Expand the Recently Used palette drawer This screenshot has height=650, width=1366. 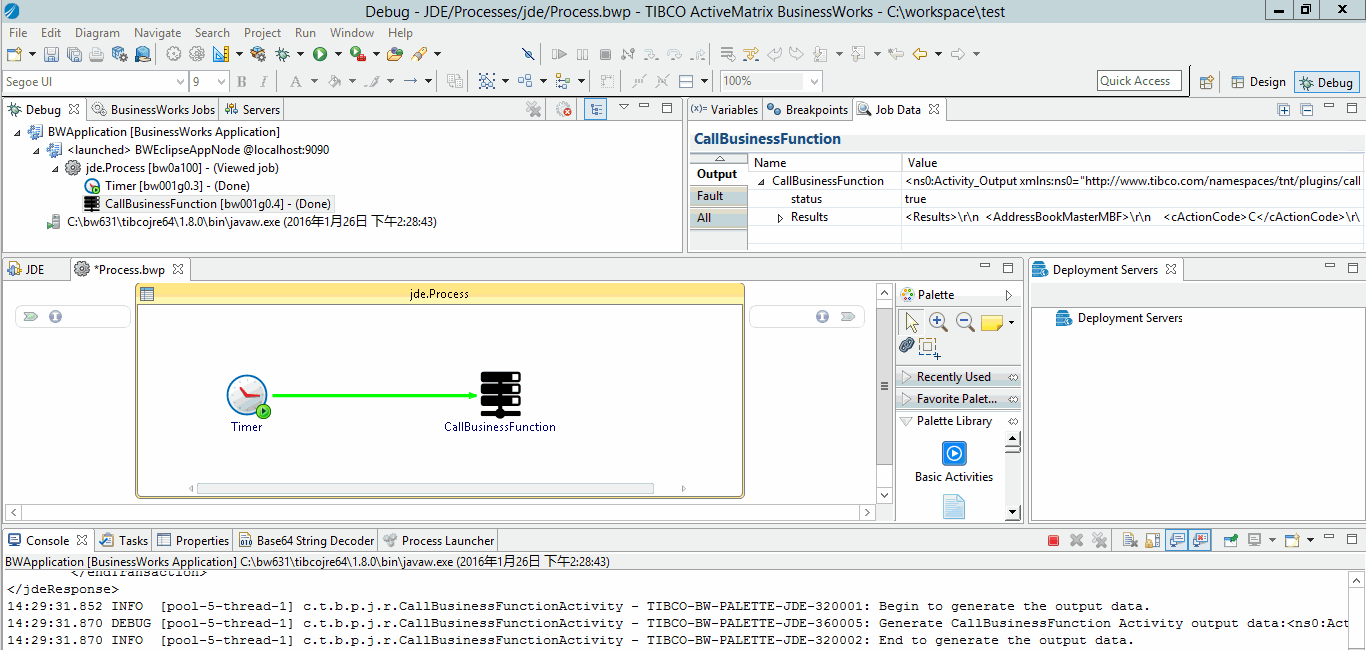pos(953,377)
